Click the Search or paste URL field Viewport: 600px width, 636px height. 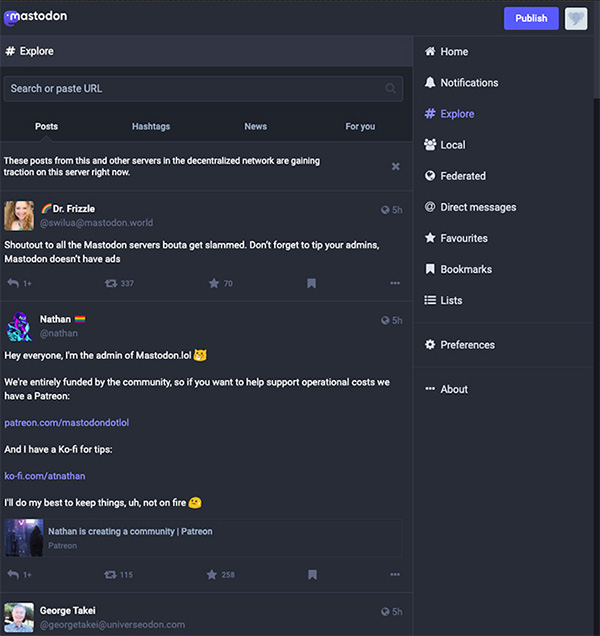(203, 88)
